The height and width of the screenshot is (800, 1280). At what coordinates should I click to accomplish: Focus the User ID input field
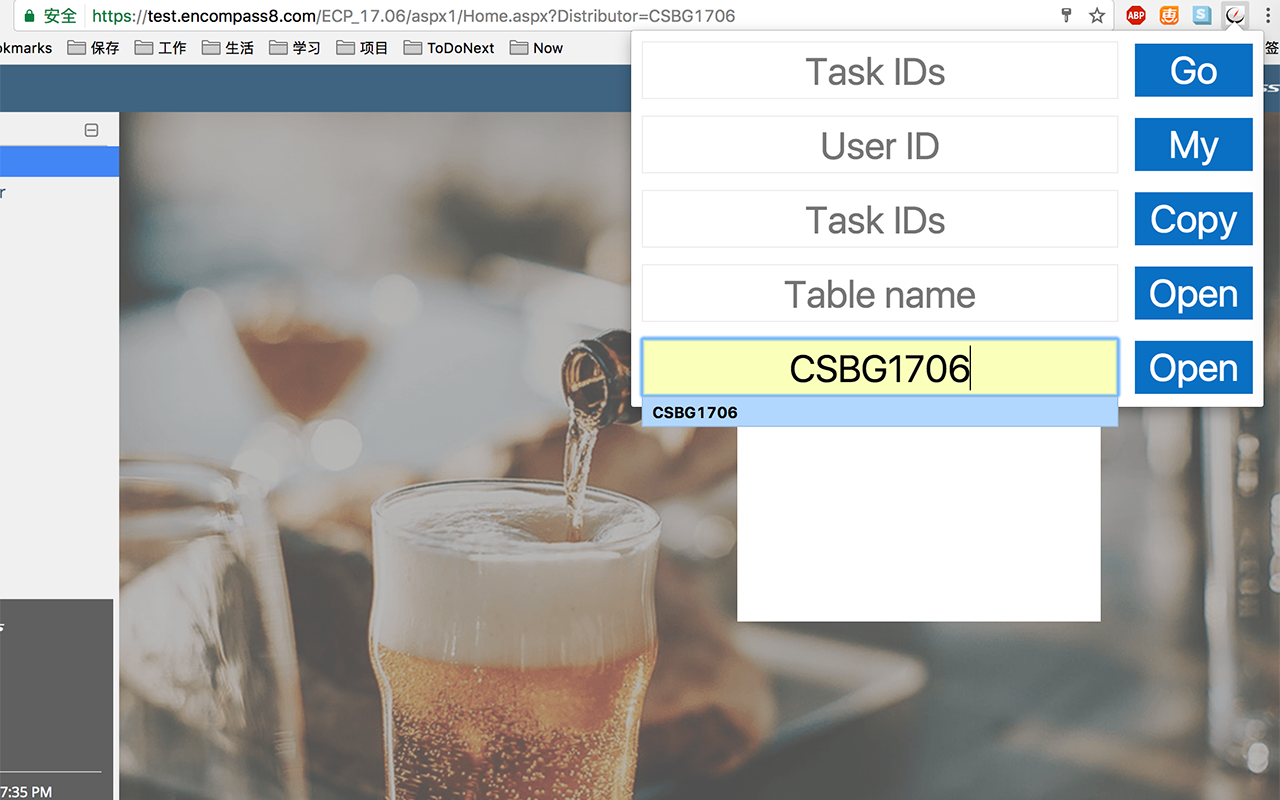880,145
